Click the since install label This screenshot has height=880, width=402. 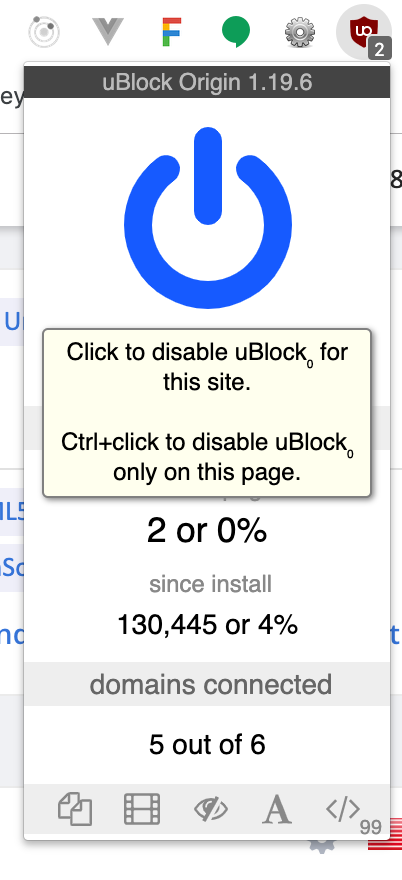point(211,584)
